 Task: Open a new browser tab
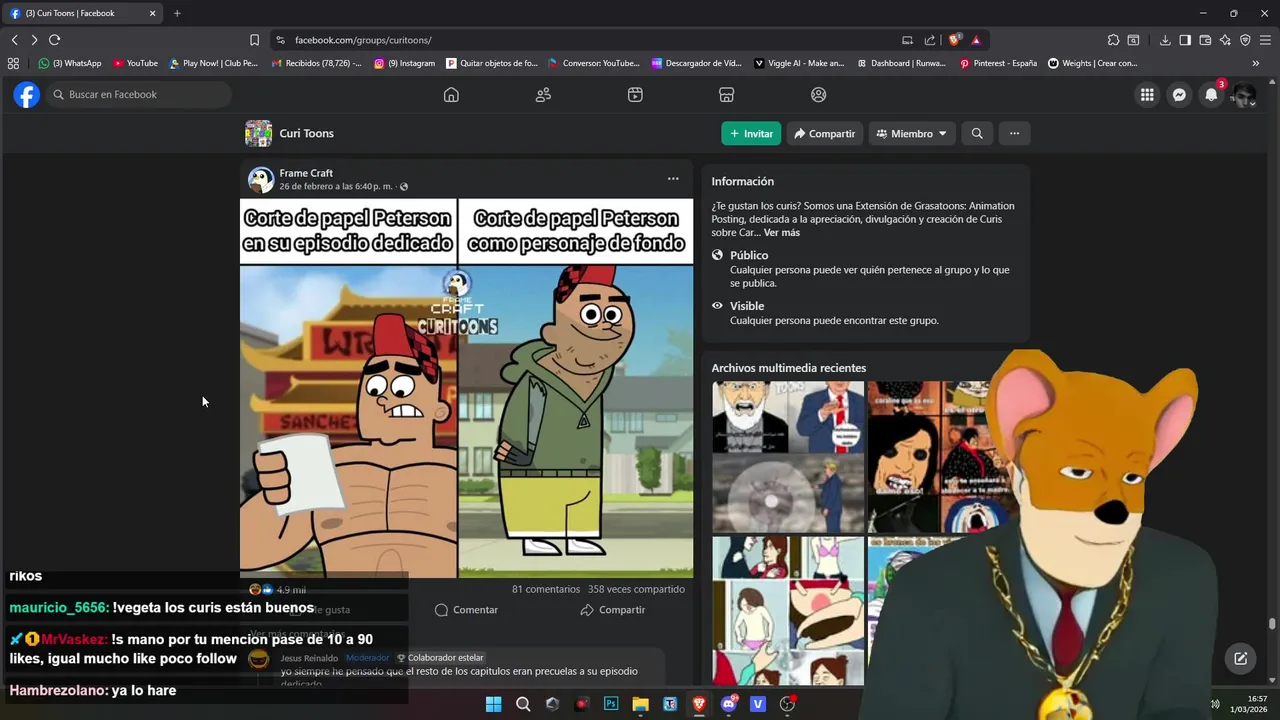click(x=177, y=13)
